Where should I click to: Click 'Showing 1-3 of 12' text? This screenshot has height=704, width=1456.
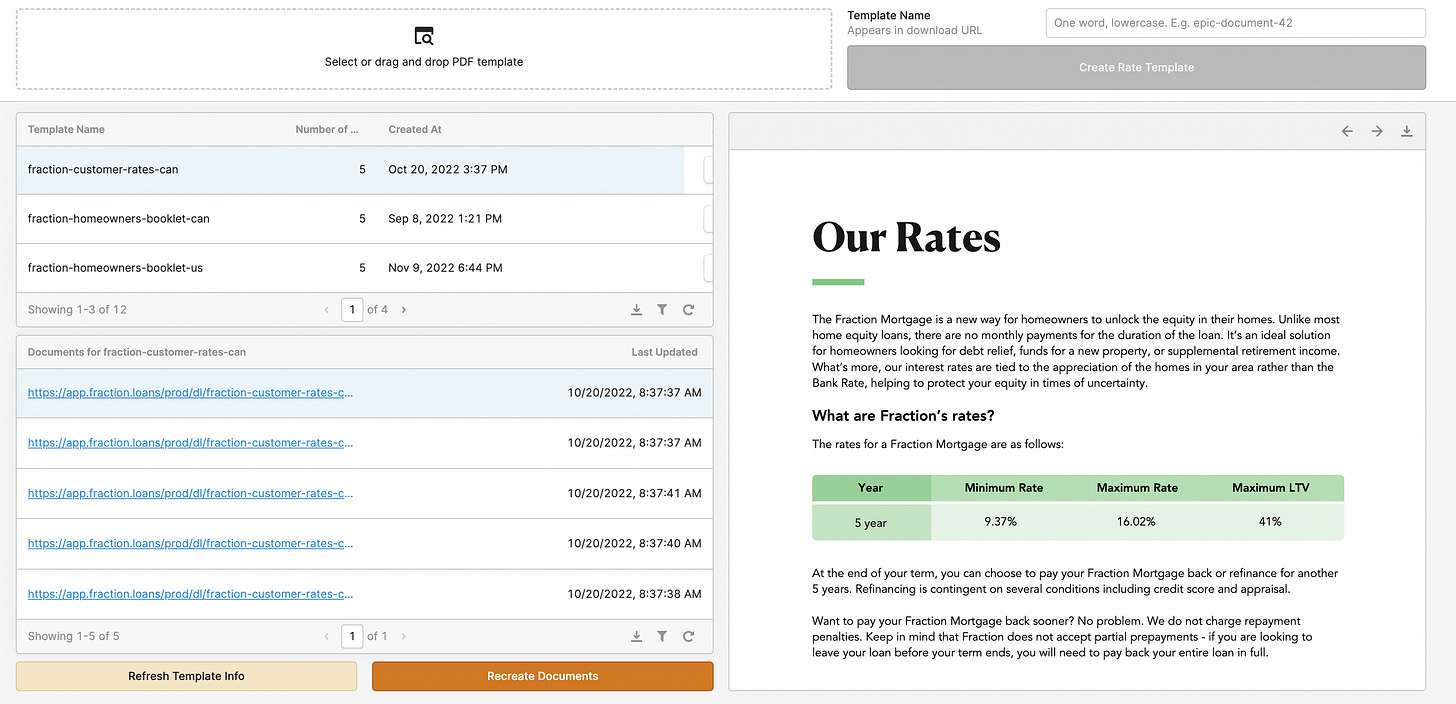[77, 310]
